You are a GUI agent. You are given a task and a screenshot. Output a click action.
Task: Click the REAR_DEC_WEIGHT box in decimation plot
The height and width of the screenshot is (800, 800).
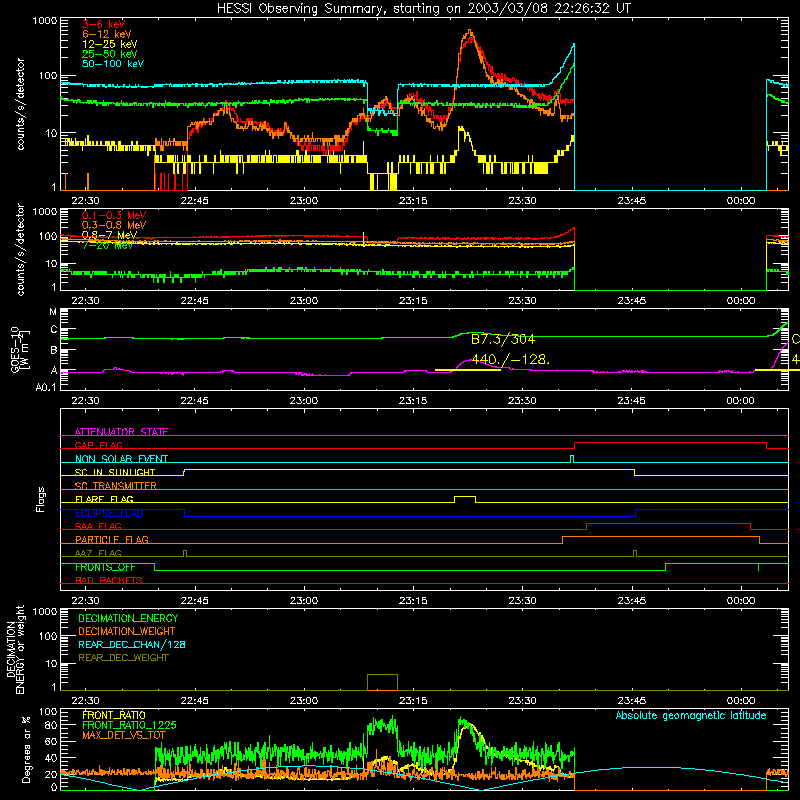coord(382,682)
